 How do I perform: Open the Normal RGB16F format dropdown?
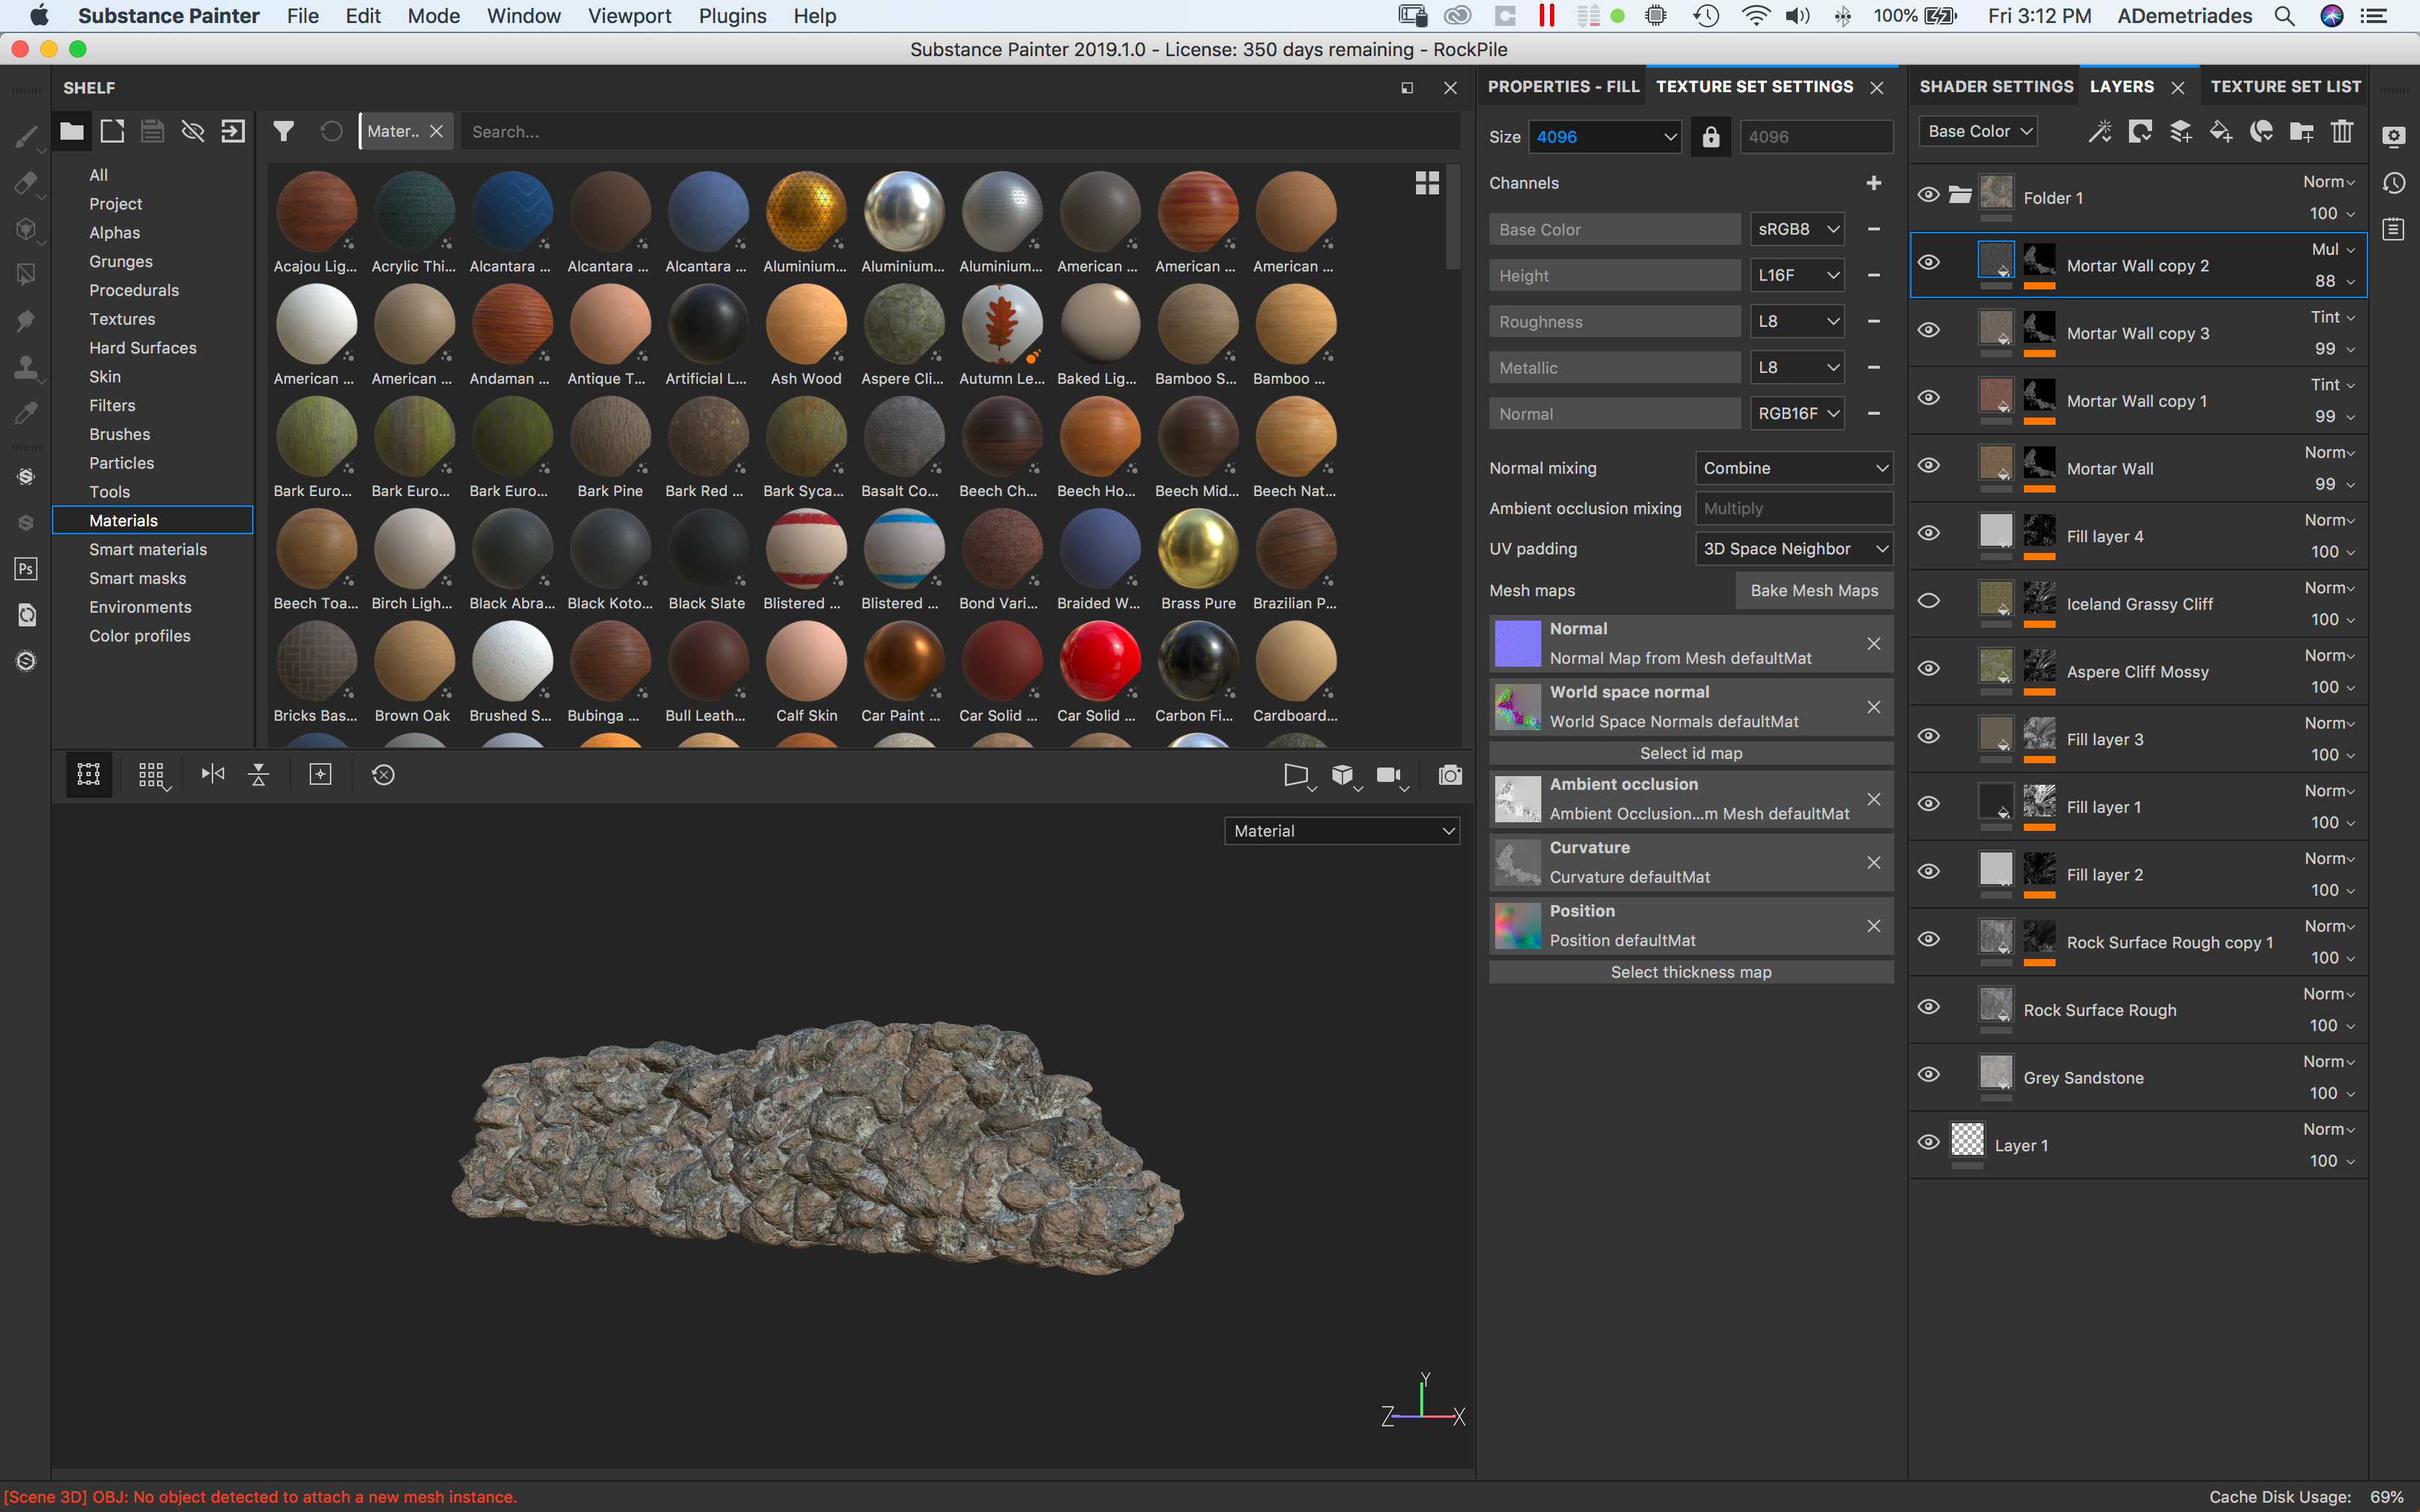pos(1797,413)
